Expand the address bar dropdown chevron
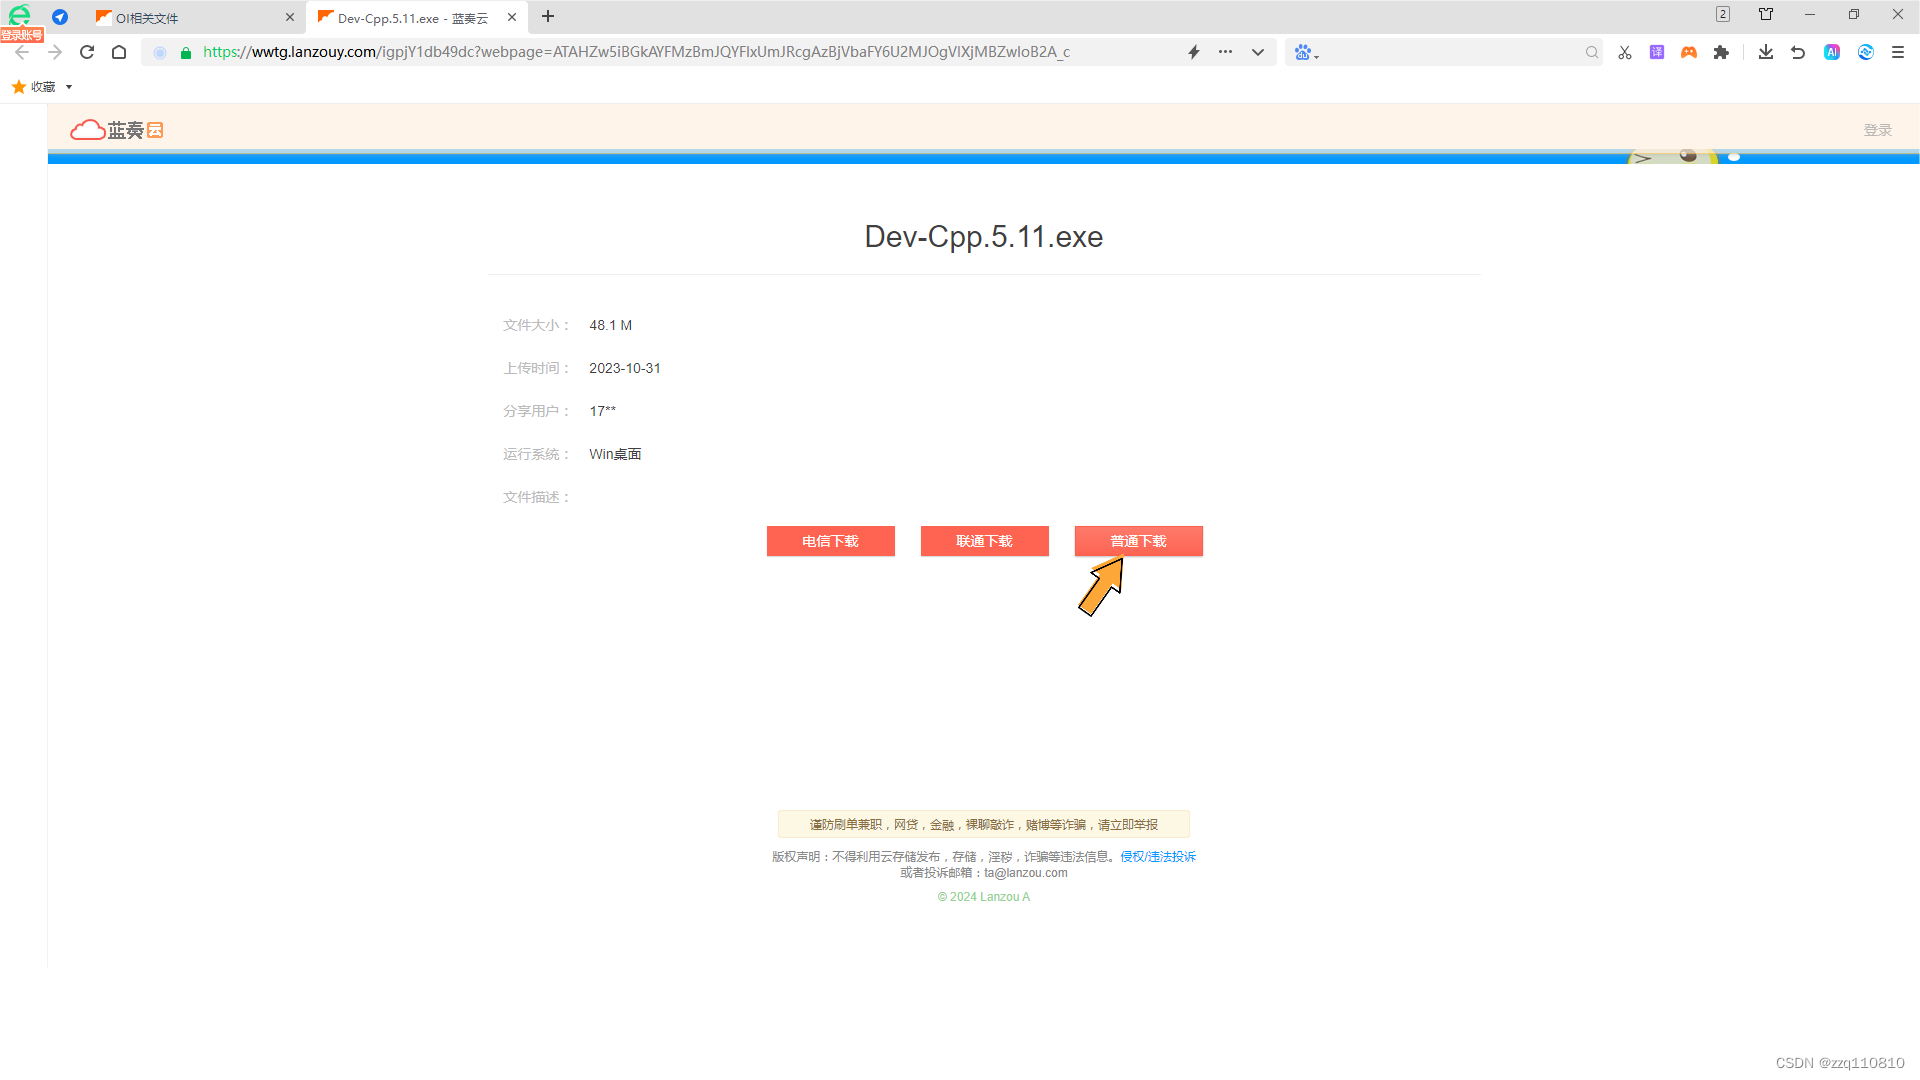The width and height of the screenshot is (1920, 1080). tap(1258, 52)
